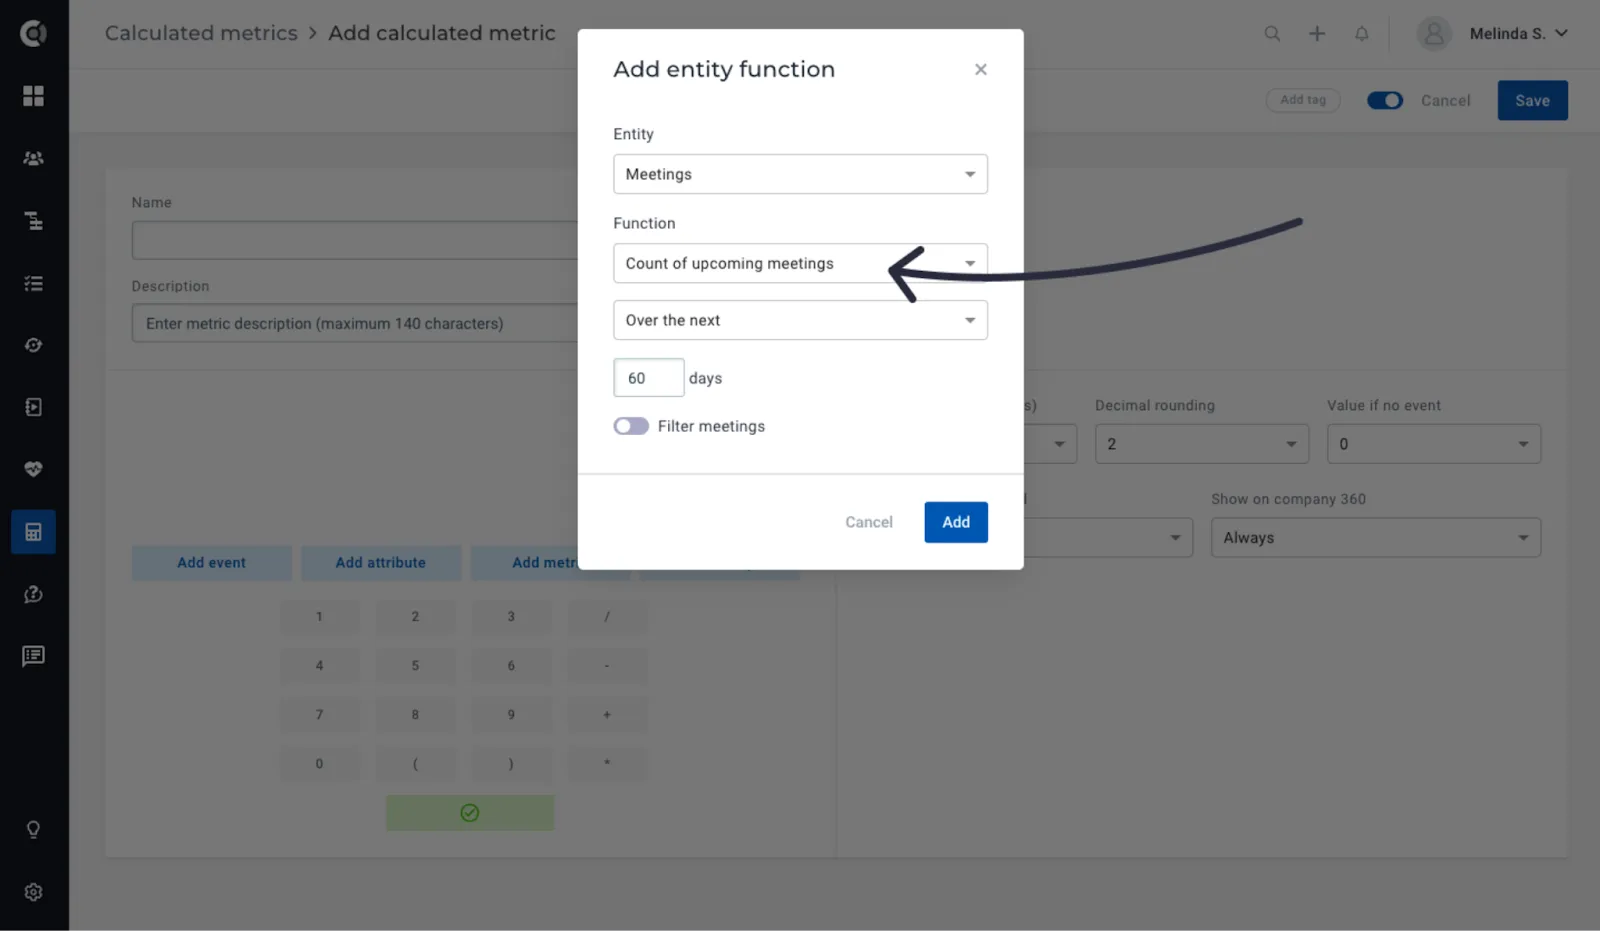Click the Add event button
Viewport: 1600px width, 931px height.
211,562
